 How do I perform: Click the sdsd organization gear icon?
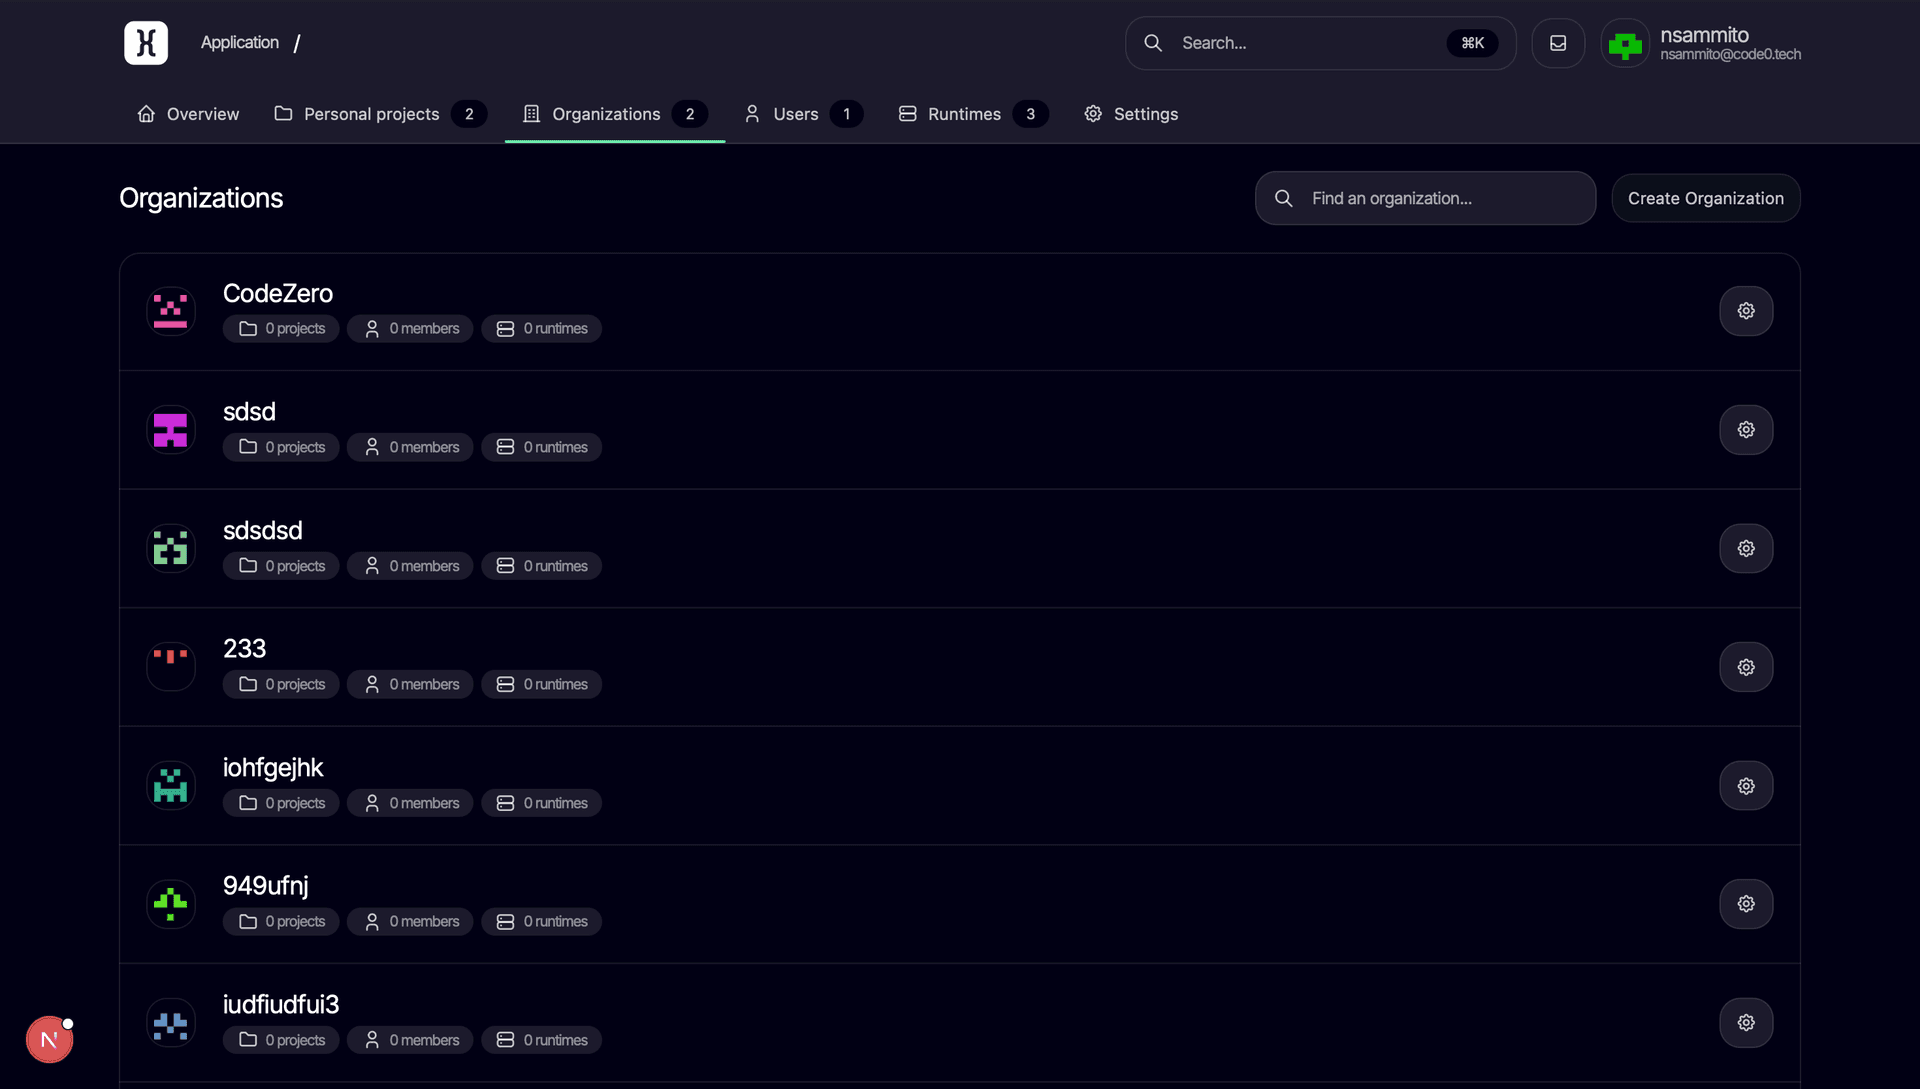tap(1745, 430)
